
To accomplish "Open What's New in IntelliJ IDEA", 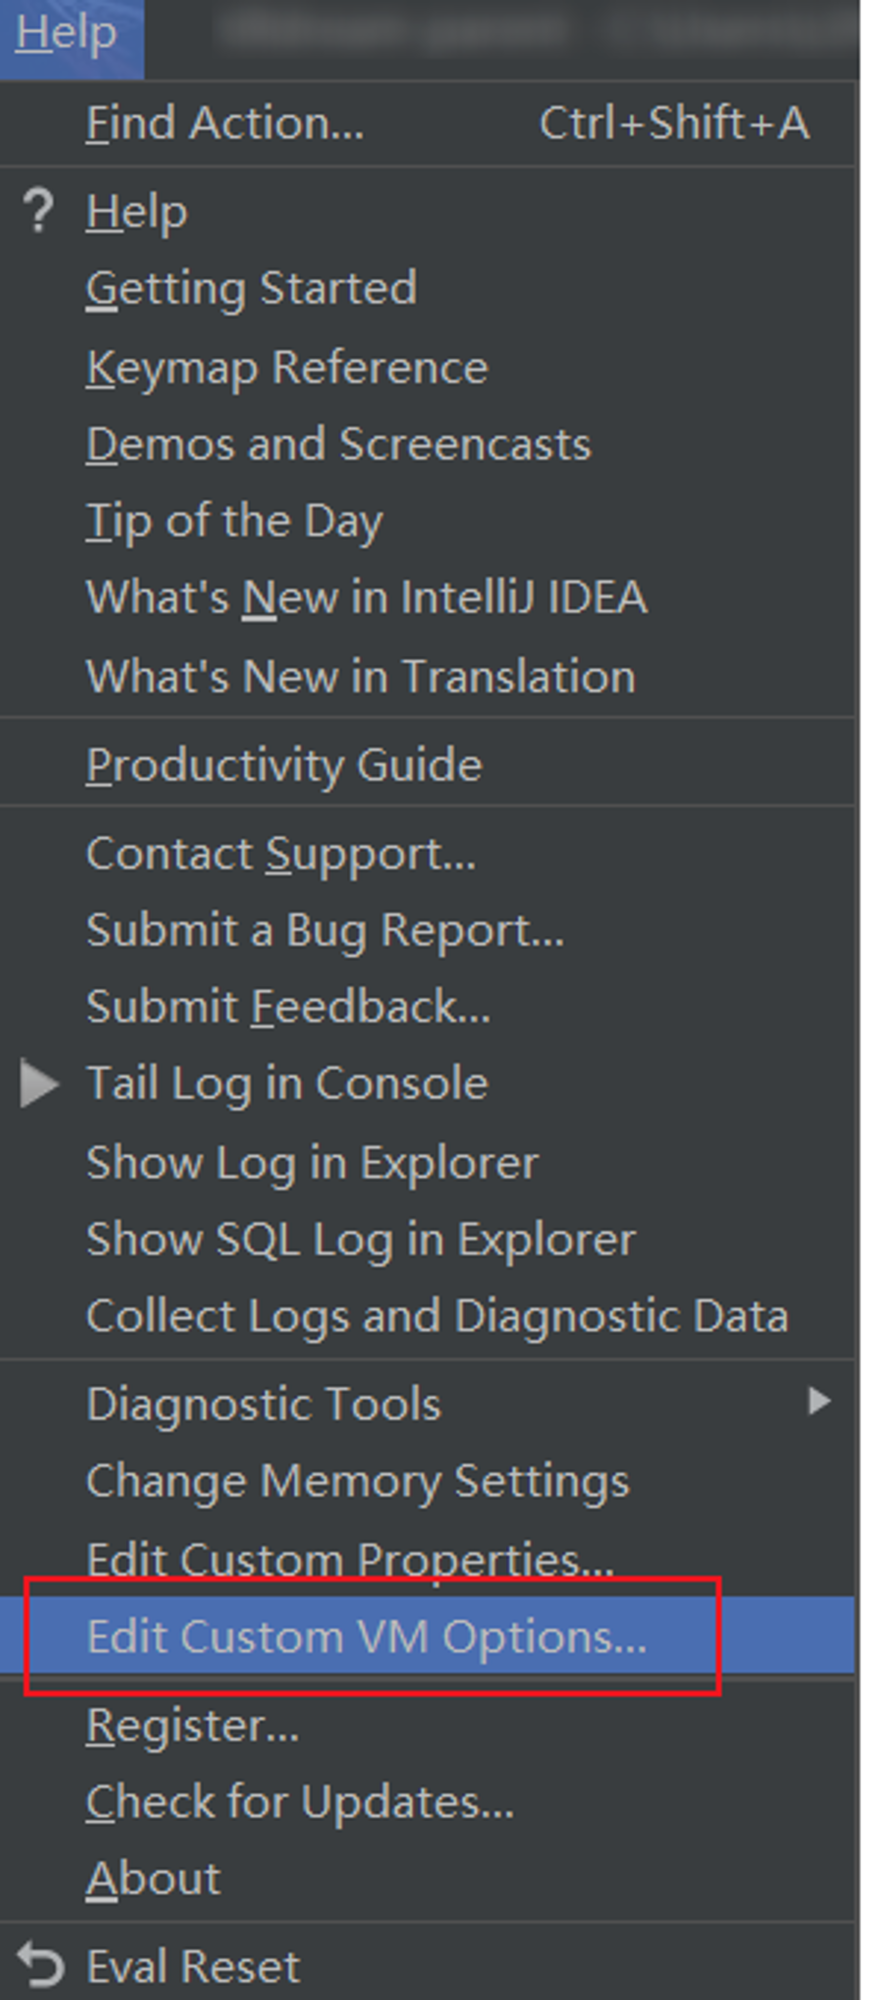I will pyautogui.click(x=428, y=598).
